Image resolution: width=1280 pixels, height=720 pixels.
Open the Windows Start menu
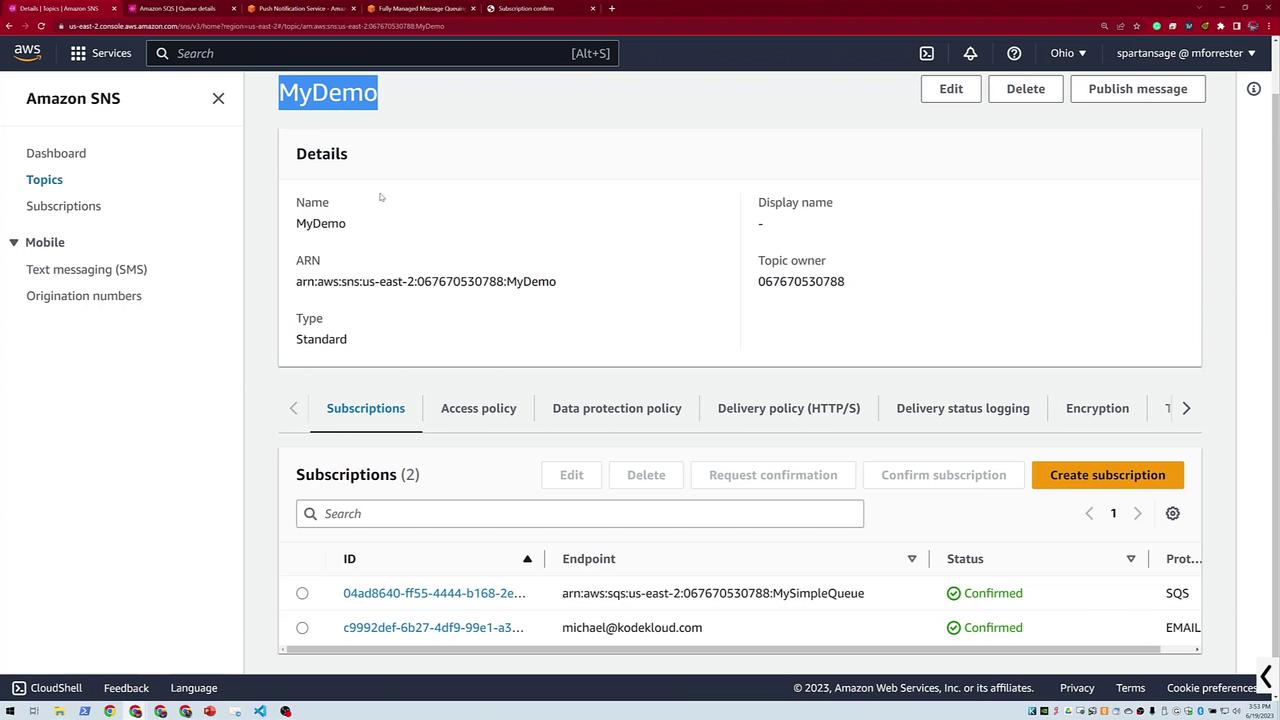(x=9, y=711)
